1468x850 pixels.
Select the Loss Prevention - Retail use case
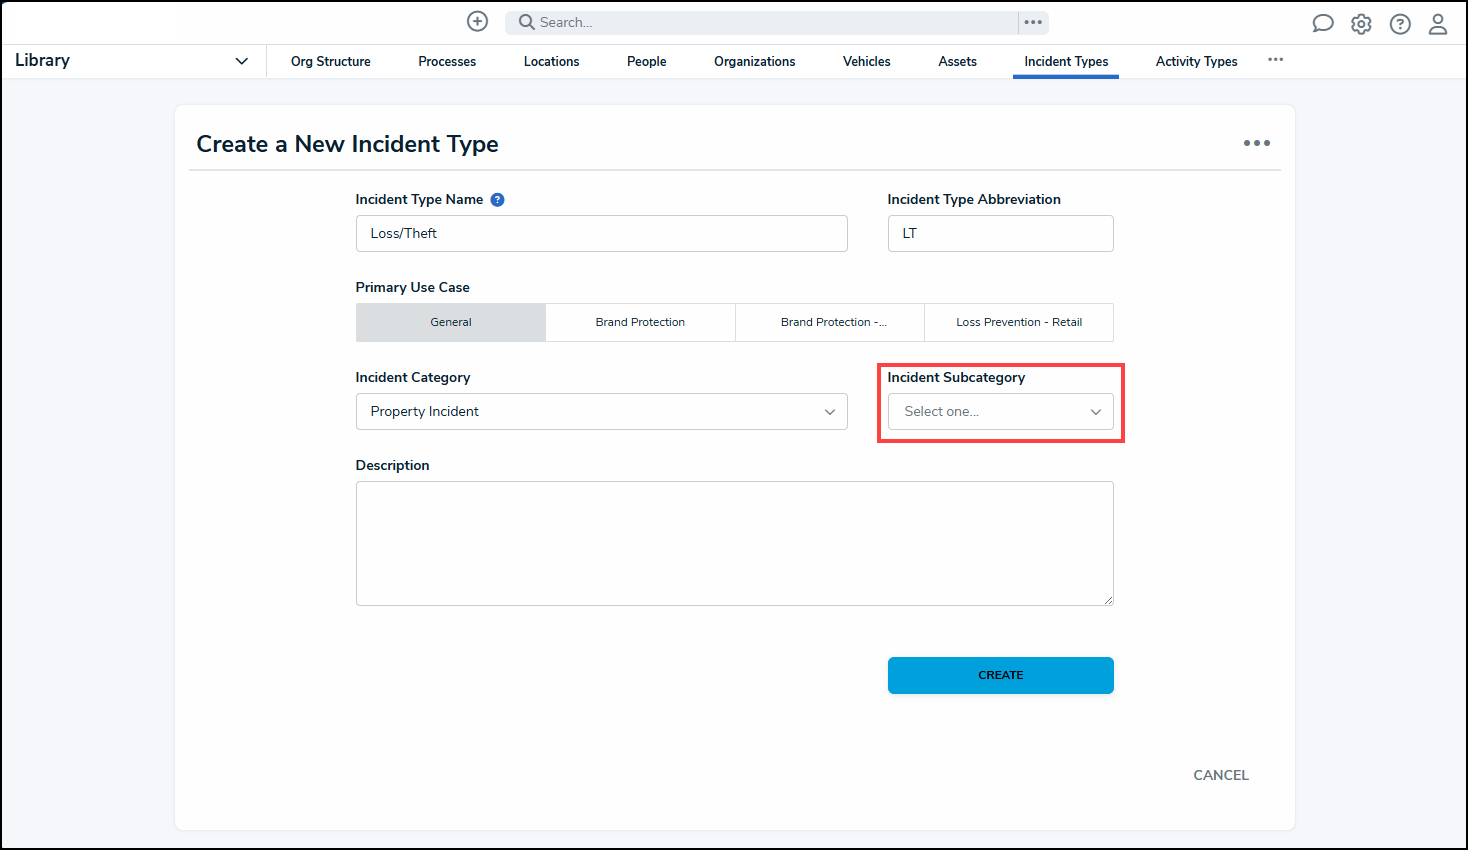(1018, 322)
